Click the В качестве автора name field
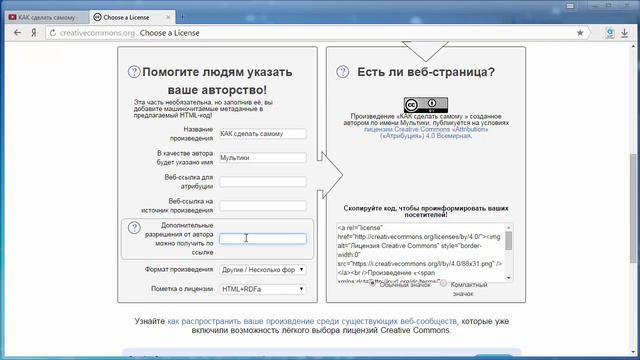The height and width of the screenshot is (360, 640). coord(262,158)
